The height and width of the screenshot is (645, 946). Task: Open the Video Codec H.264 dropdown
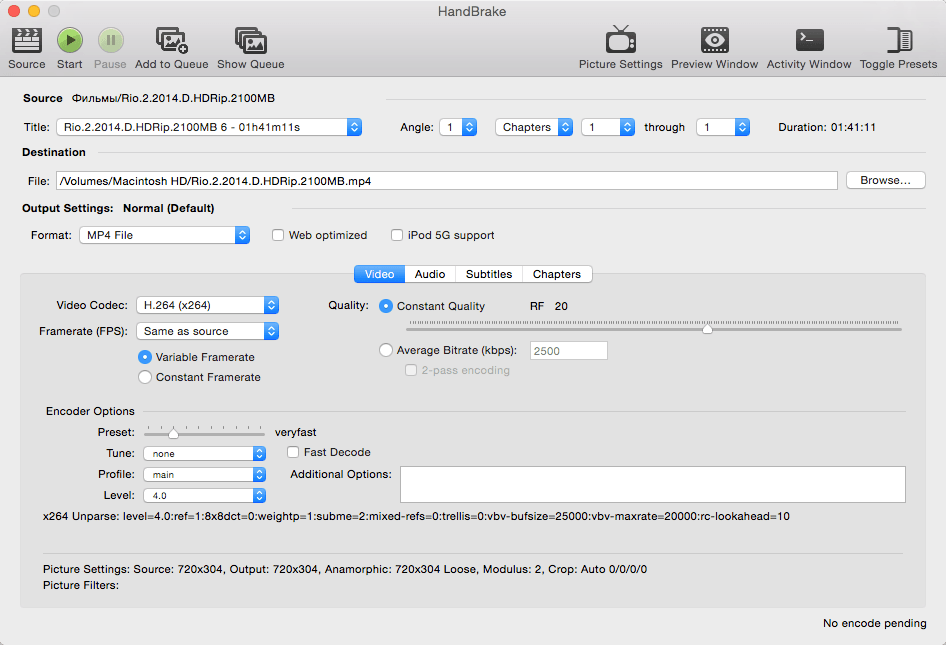click(x=207, y=305)
